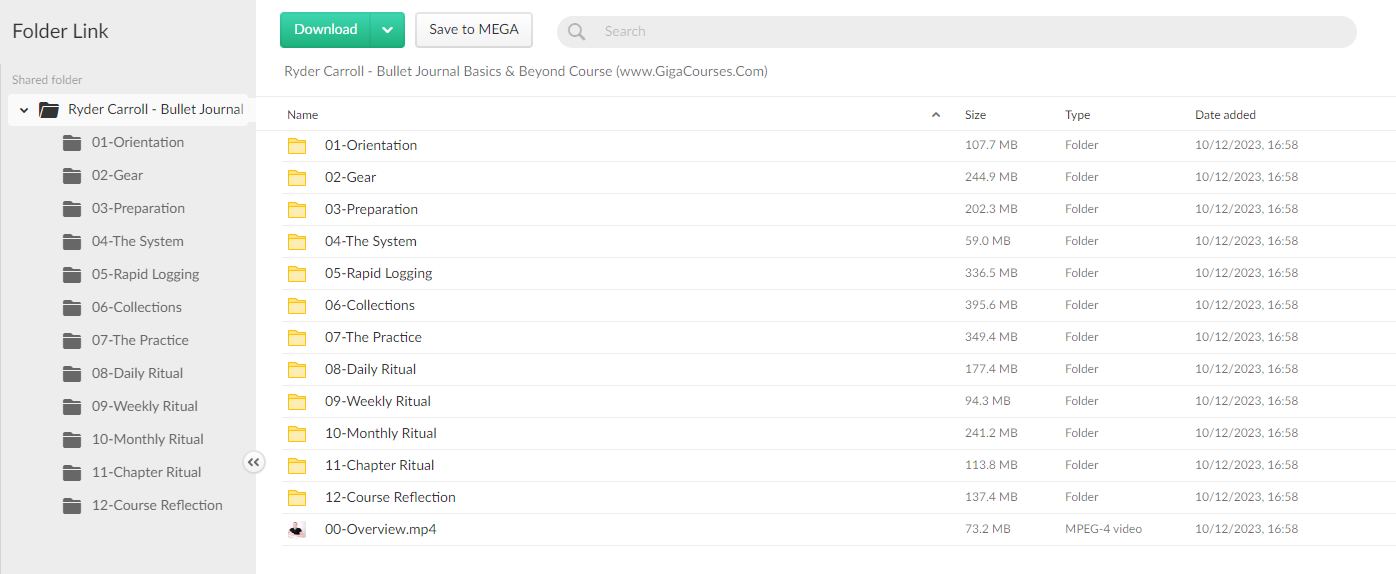Sort files by Date added column
The height and width of the screenshot is (574, 1396).
[1225, 115]
